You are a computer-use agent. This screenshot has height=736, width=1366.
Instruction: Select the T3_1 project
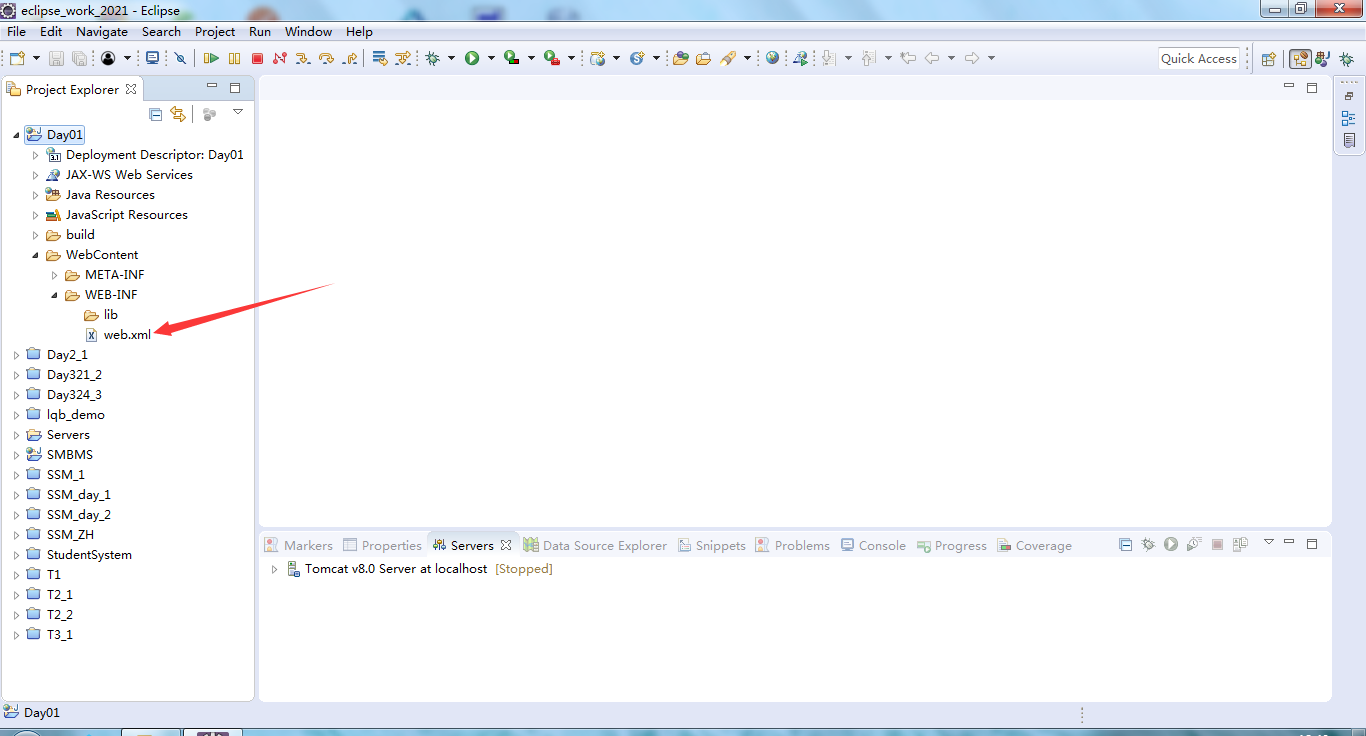(59, 635)
